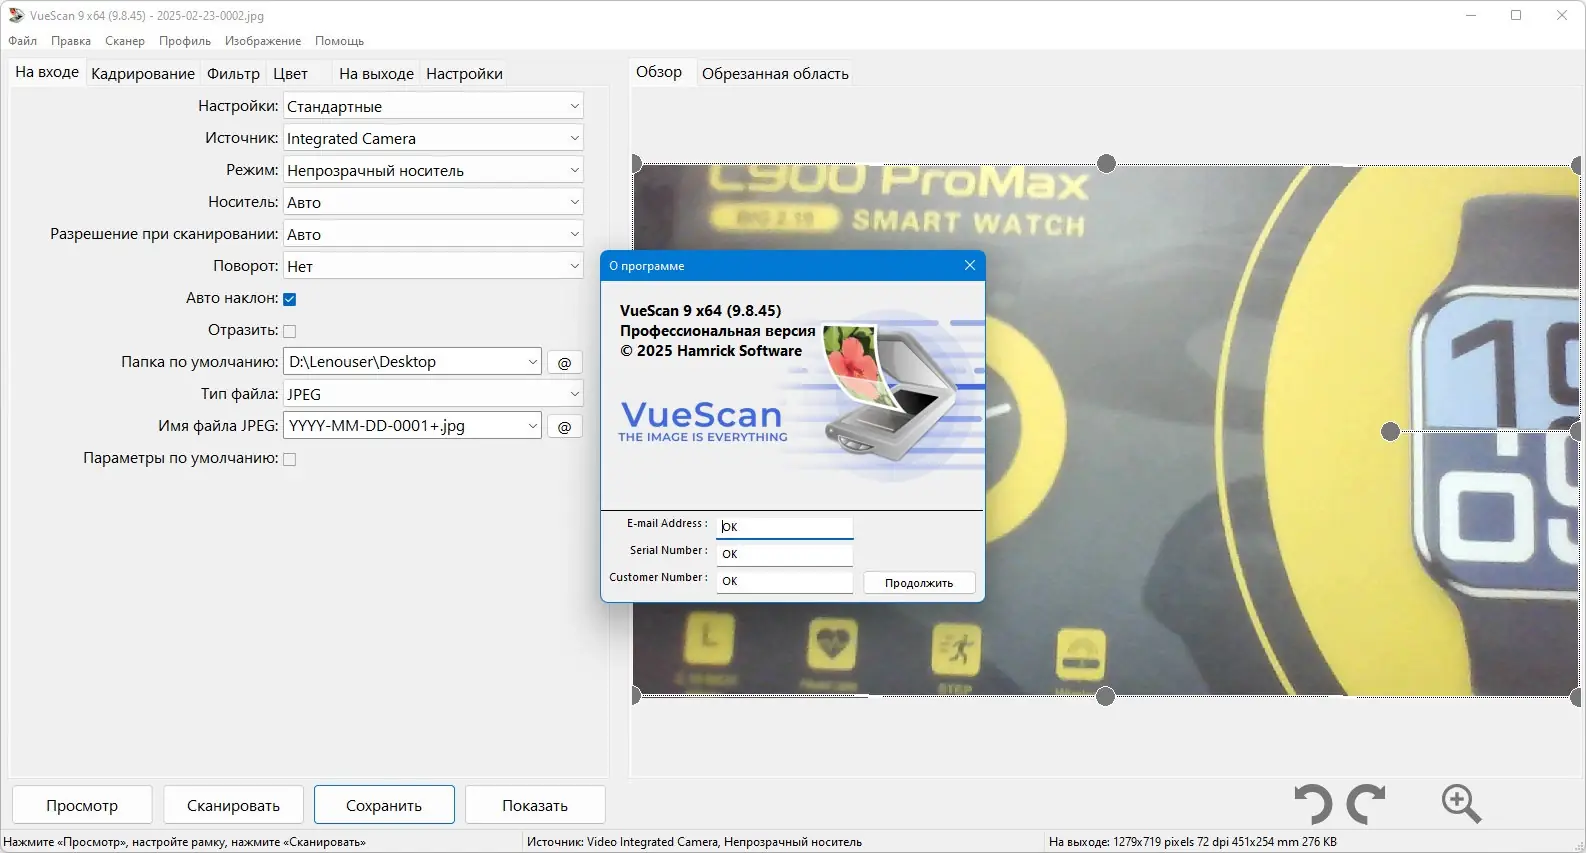Click the VueScan app icon in title bar

pos(16,15)
